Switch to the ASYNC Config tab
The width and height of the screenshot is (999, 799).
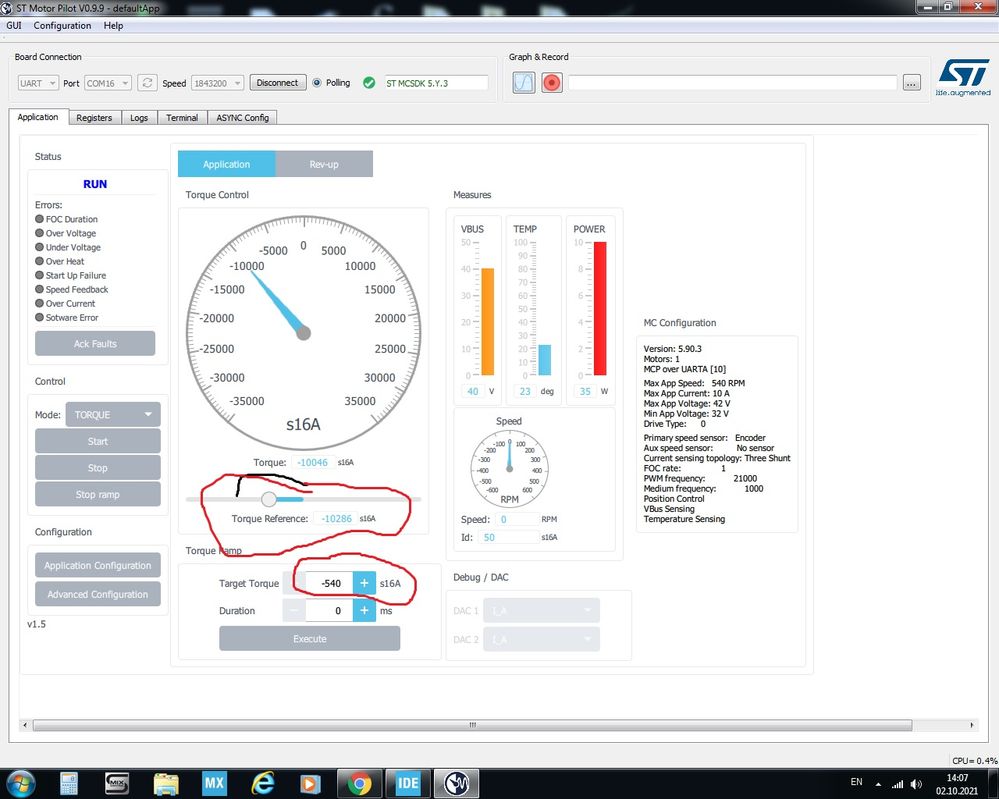243,118
